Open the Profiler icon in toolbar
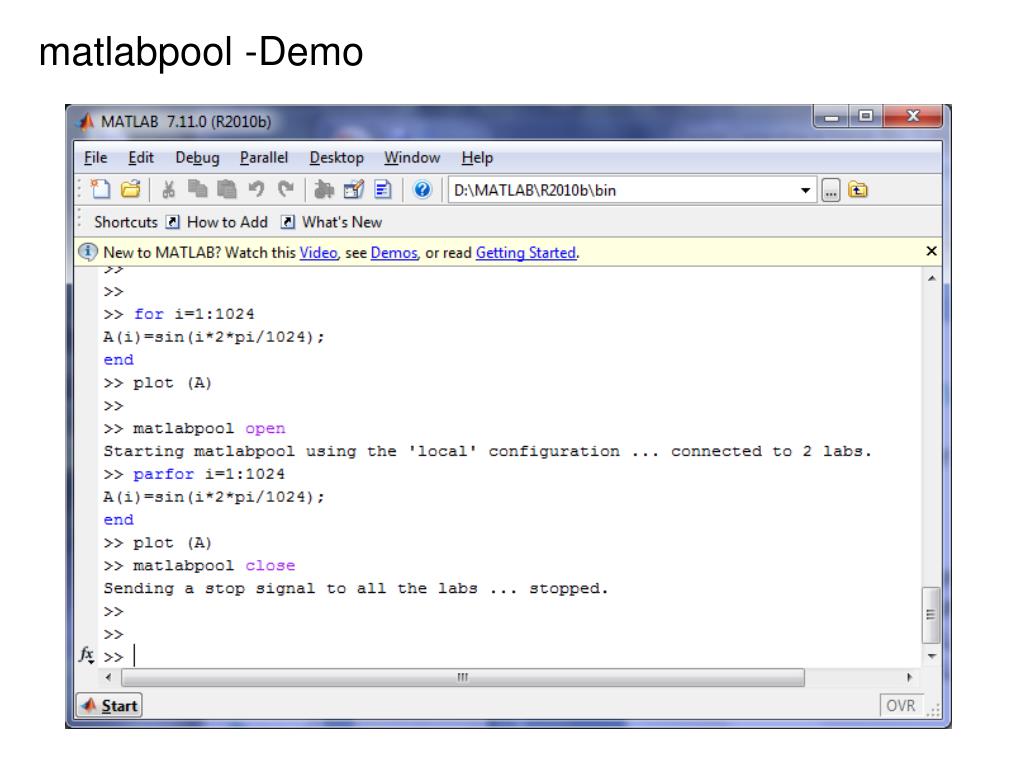Image resolution: width=1024 pixels, height=768 pixels. [383, 189]
